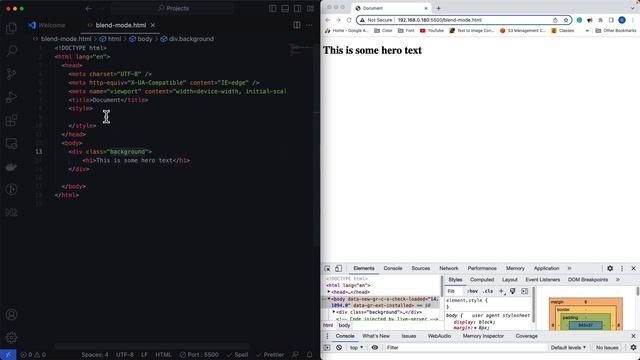Select the DevTools inspect element tool
640x360 pixels.
327,269
